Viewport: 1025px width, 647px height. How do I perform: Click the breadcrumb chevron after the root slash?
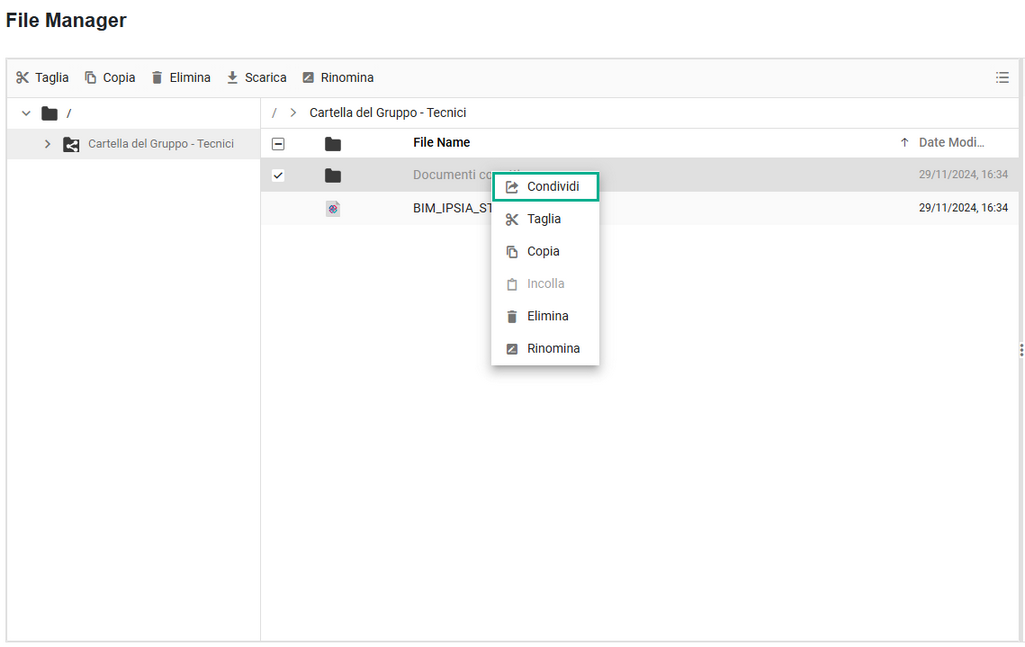pyautogui.click(x=292, y=113)
